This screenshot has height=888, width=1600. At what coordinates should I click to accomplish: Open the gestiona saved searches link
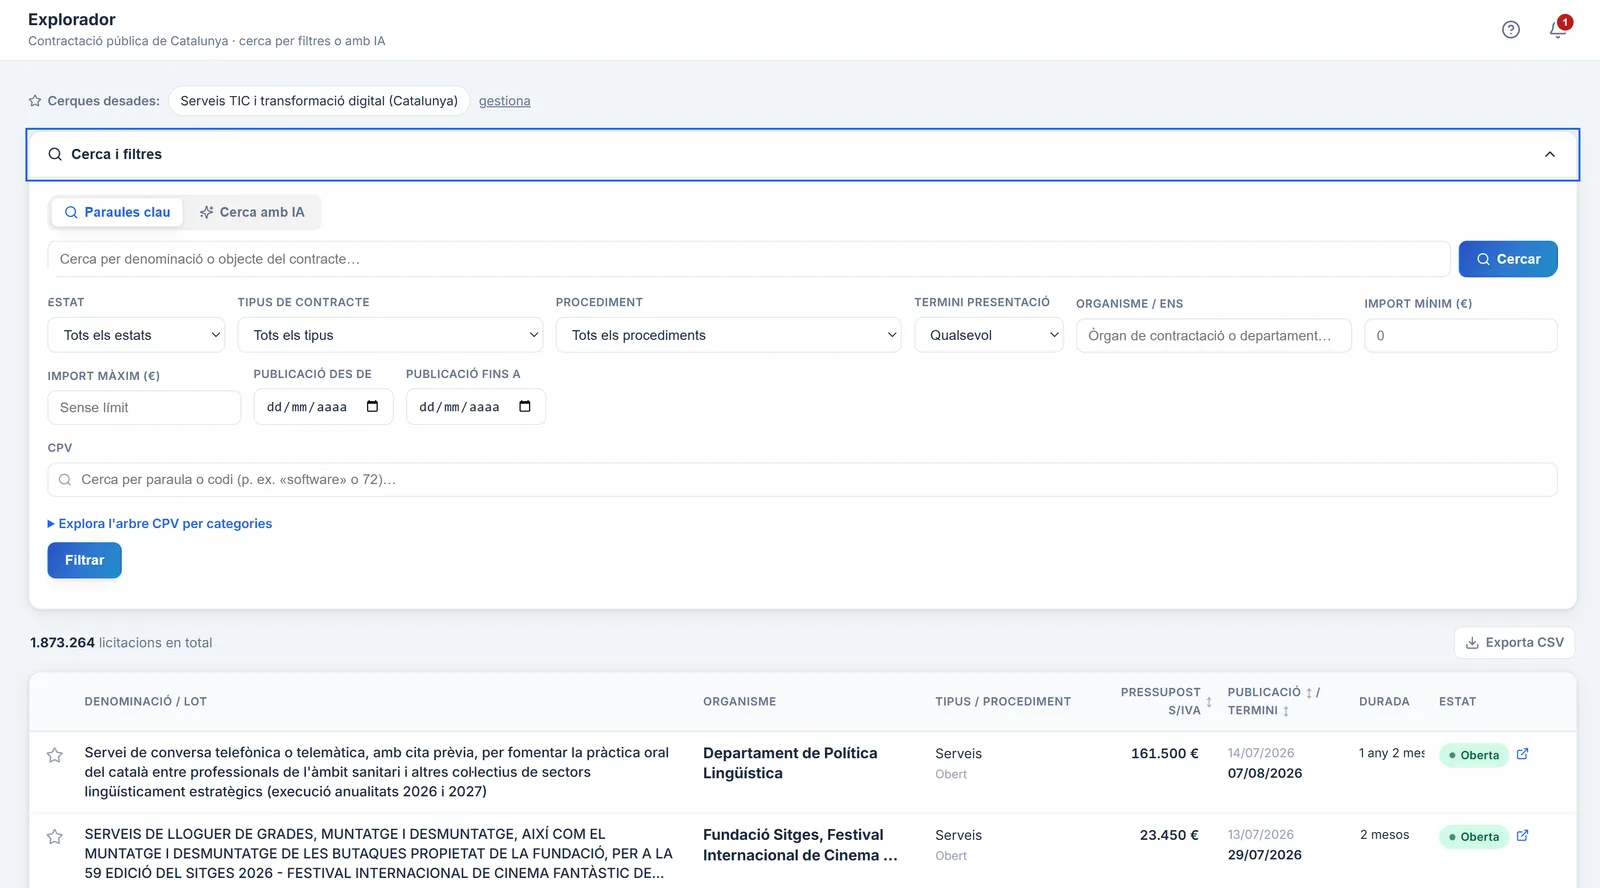505,101
